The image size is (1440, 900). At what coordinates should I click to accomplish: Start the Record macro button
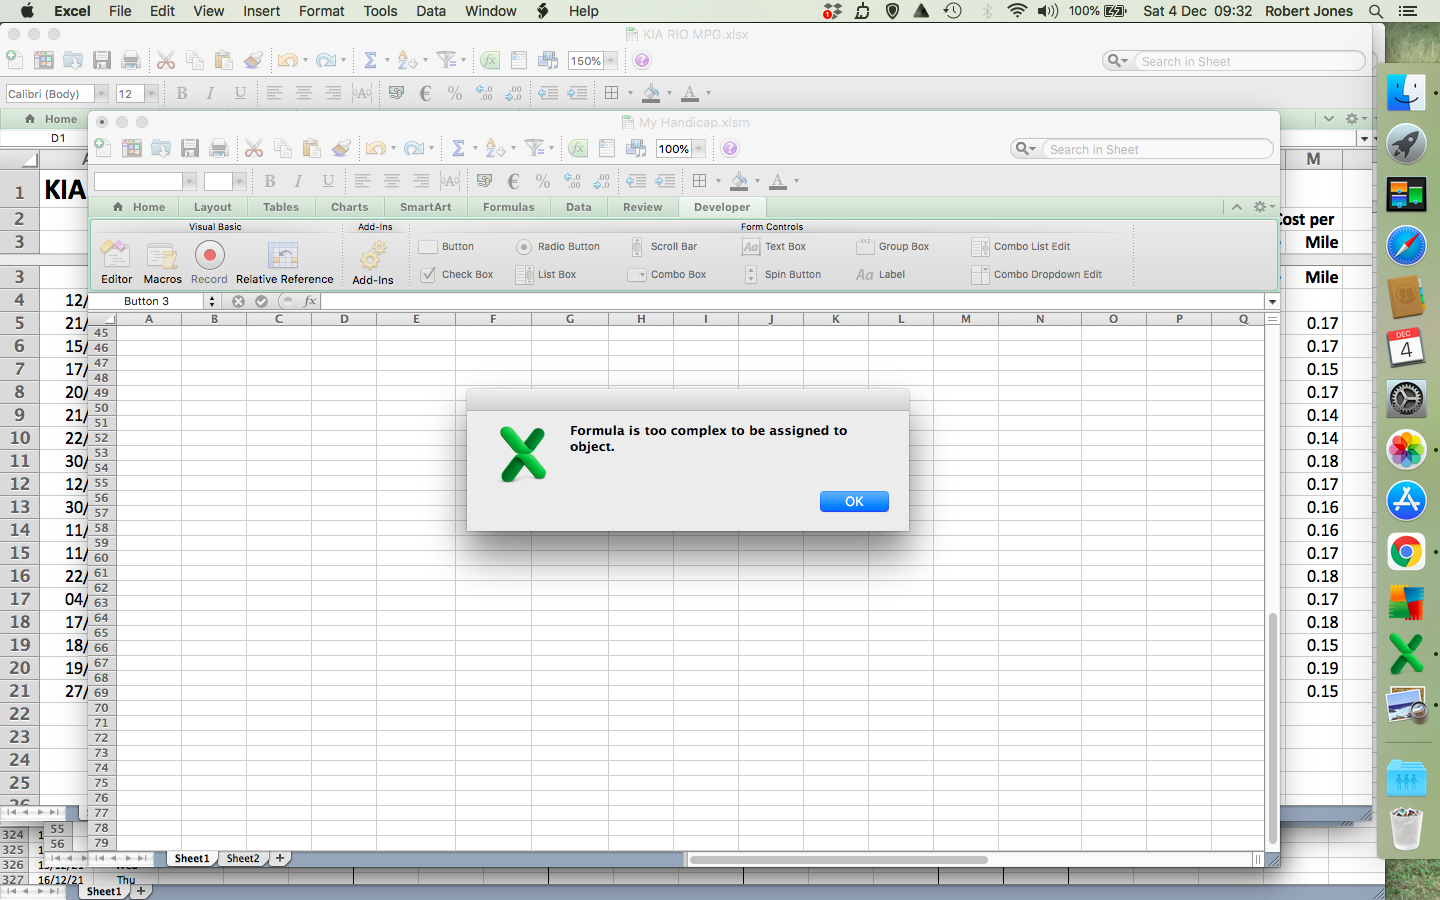tap(209, 263)
